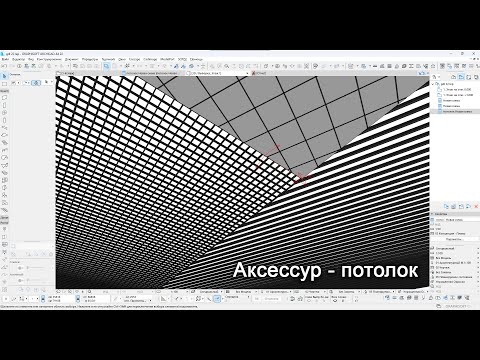Click the Параметры... button in view properties
The height and width of the screenshot is (360, 480).
click(x=455, y=239)
